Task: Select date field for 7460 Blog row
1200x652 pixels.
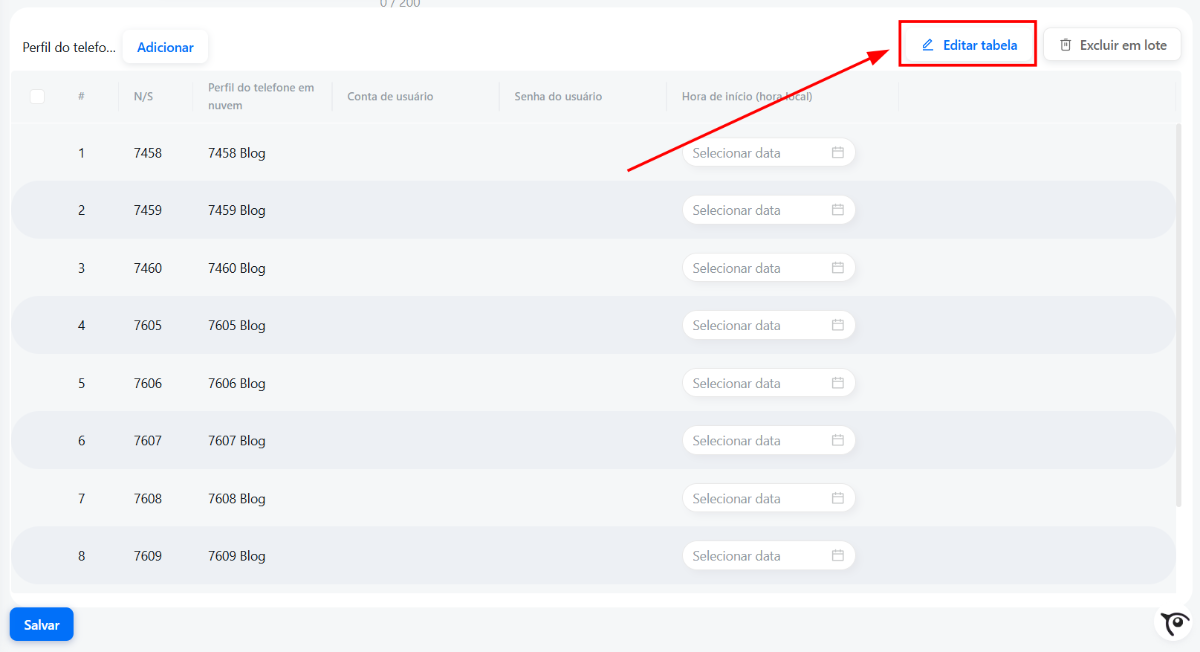Action: pos(769,268)
